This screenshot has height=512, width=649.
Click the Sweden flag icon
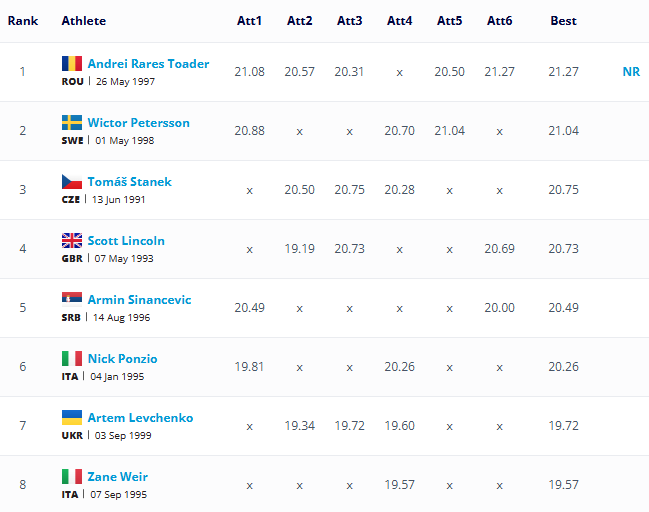click(x=71, y=123)
